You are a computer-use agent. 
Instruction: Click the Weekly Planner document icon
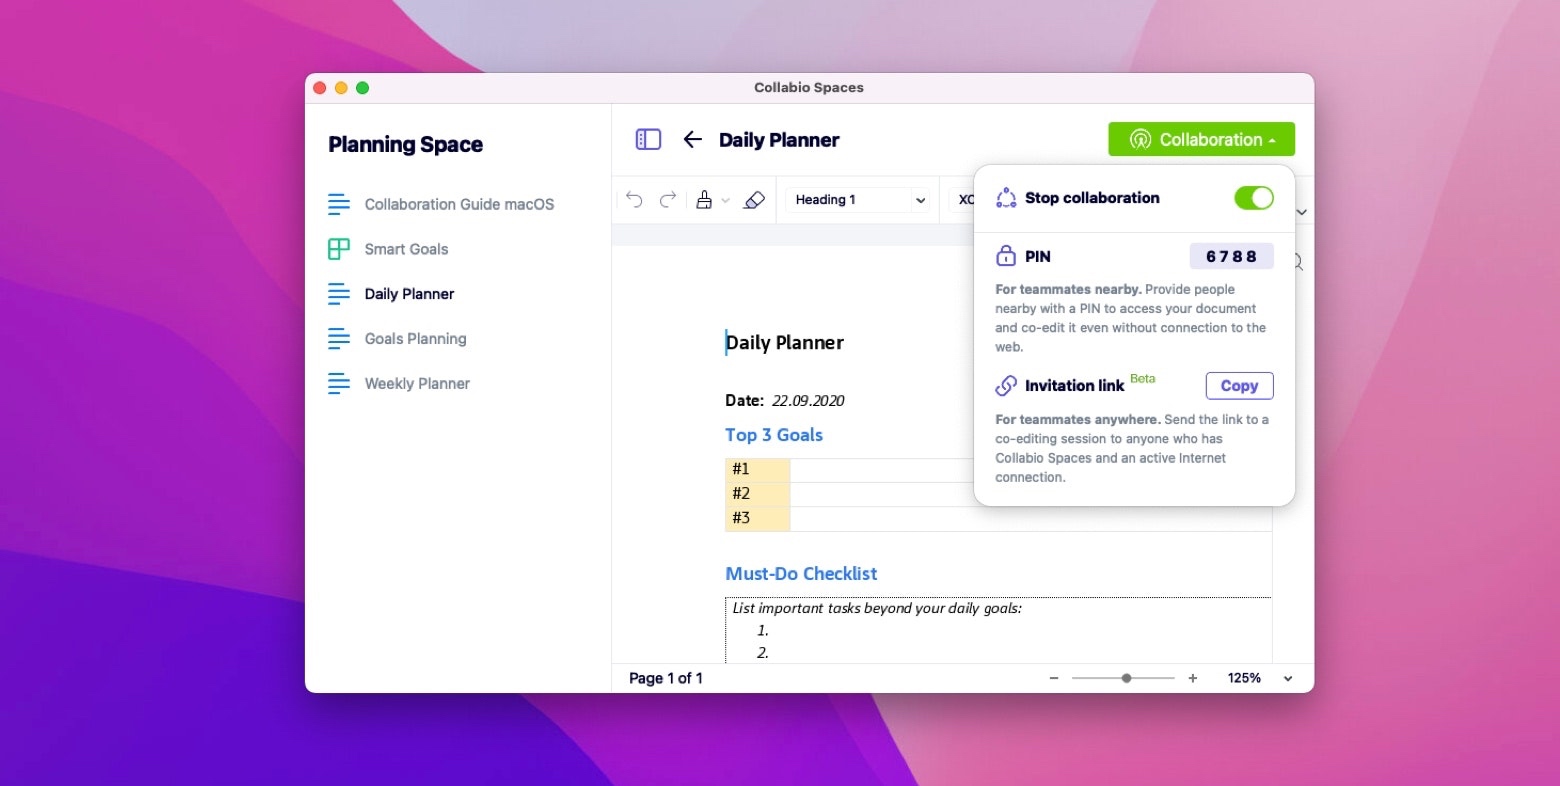click(339, 384)
